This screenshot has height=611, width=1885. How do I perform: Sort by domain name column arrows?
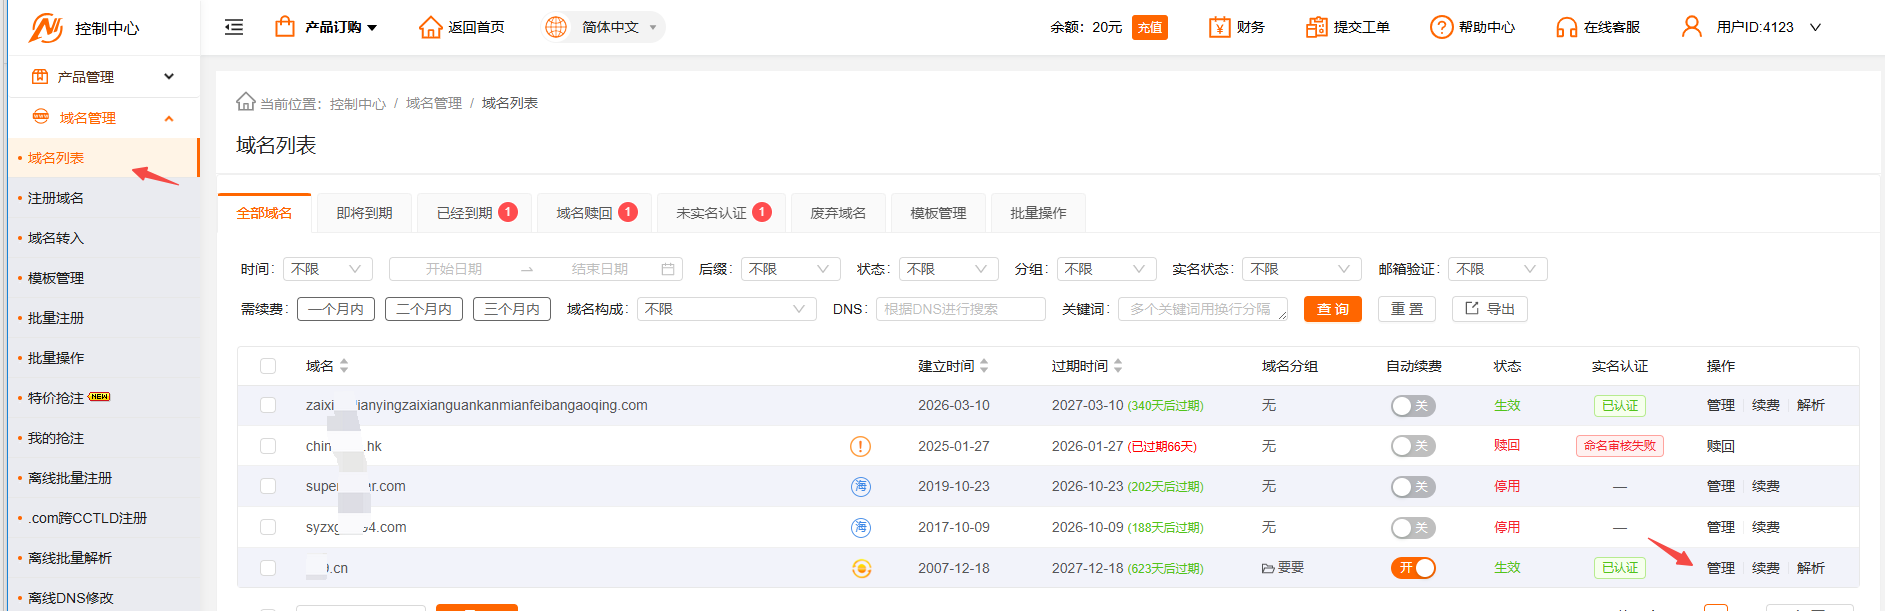point(344,366)
